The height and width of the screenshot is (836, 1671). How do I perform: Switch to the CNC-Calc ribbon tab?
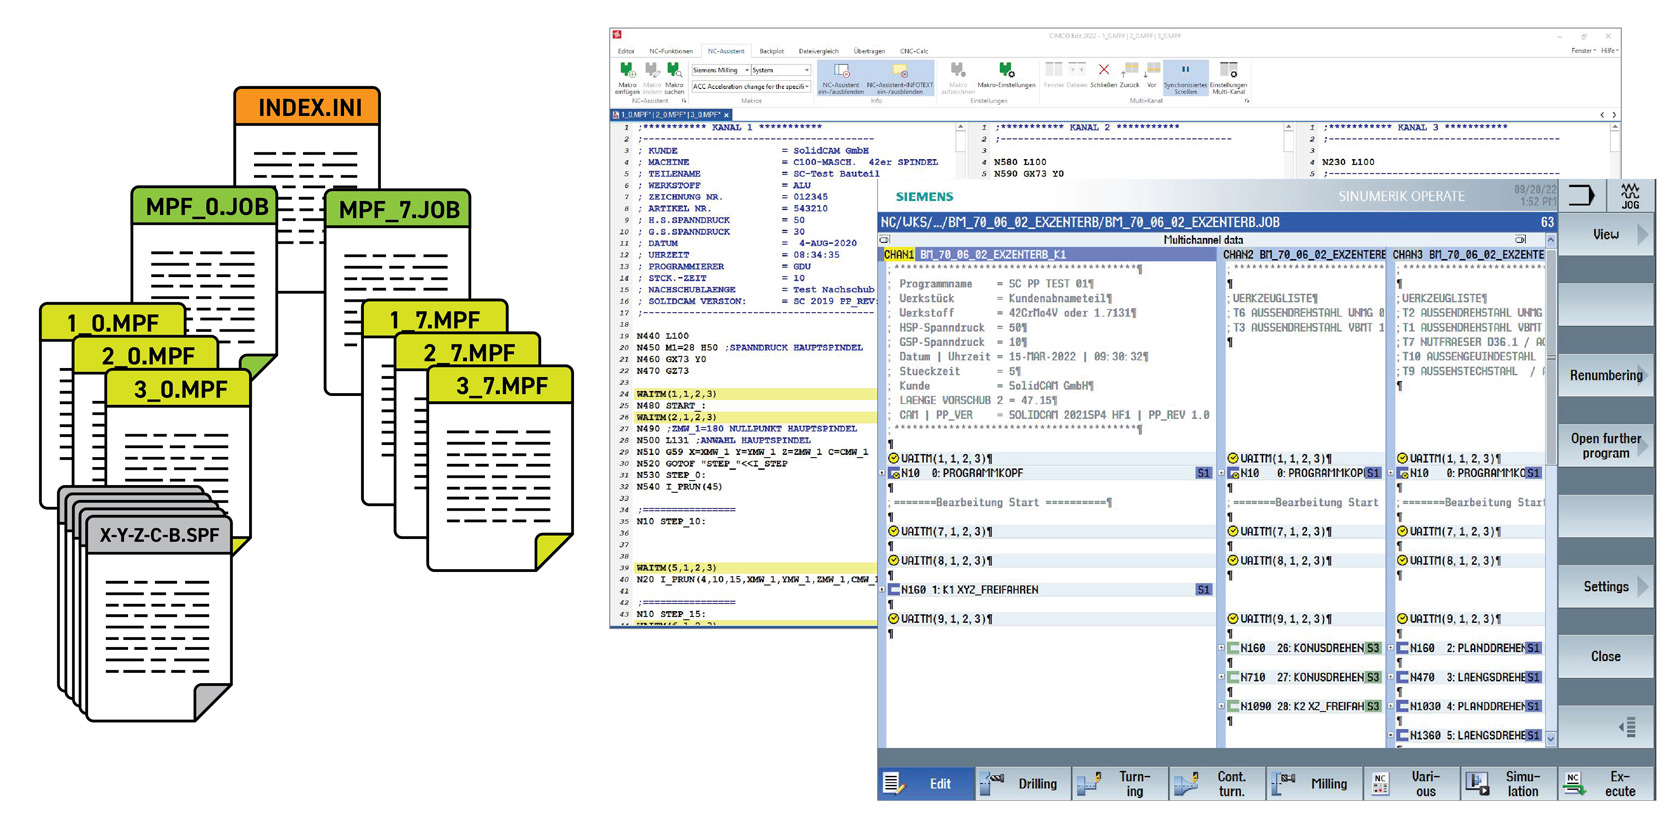(x=914, y=51)
